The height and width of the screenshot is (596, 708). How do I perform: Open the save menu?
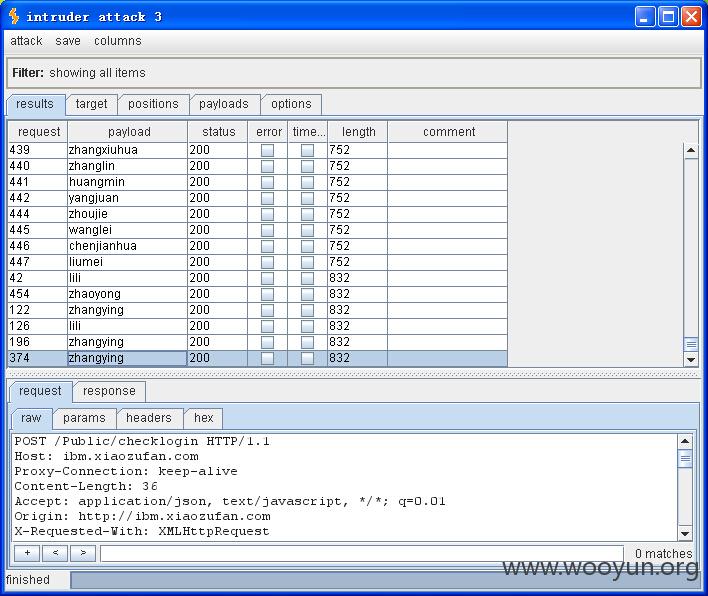[68, 41]
